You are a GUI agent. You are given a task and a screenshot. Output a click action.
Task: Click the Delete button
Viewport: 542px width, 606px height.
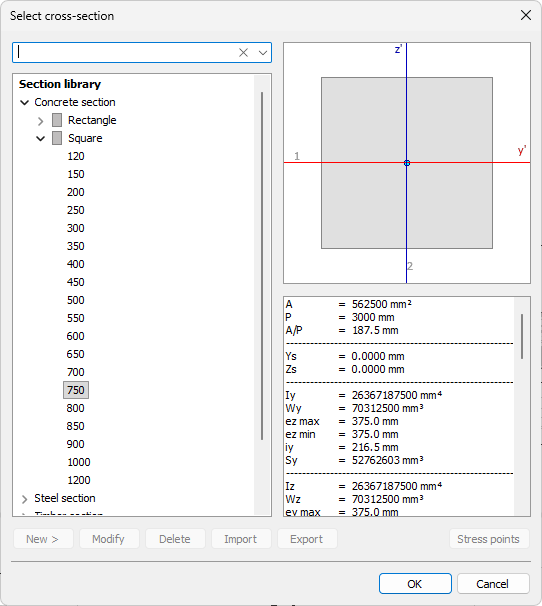pos(175,539)
